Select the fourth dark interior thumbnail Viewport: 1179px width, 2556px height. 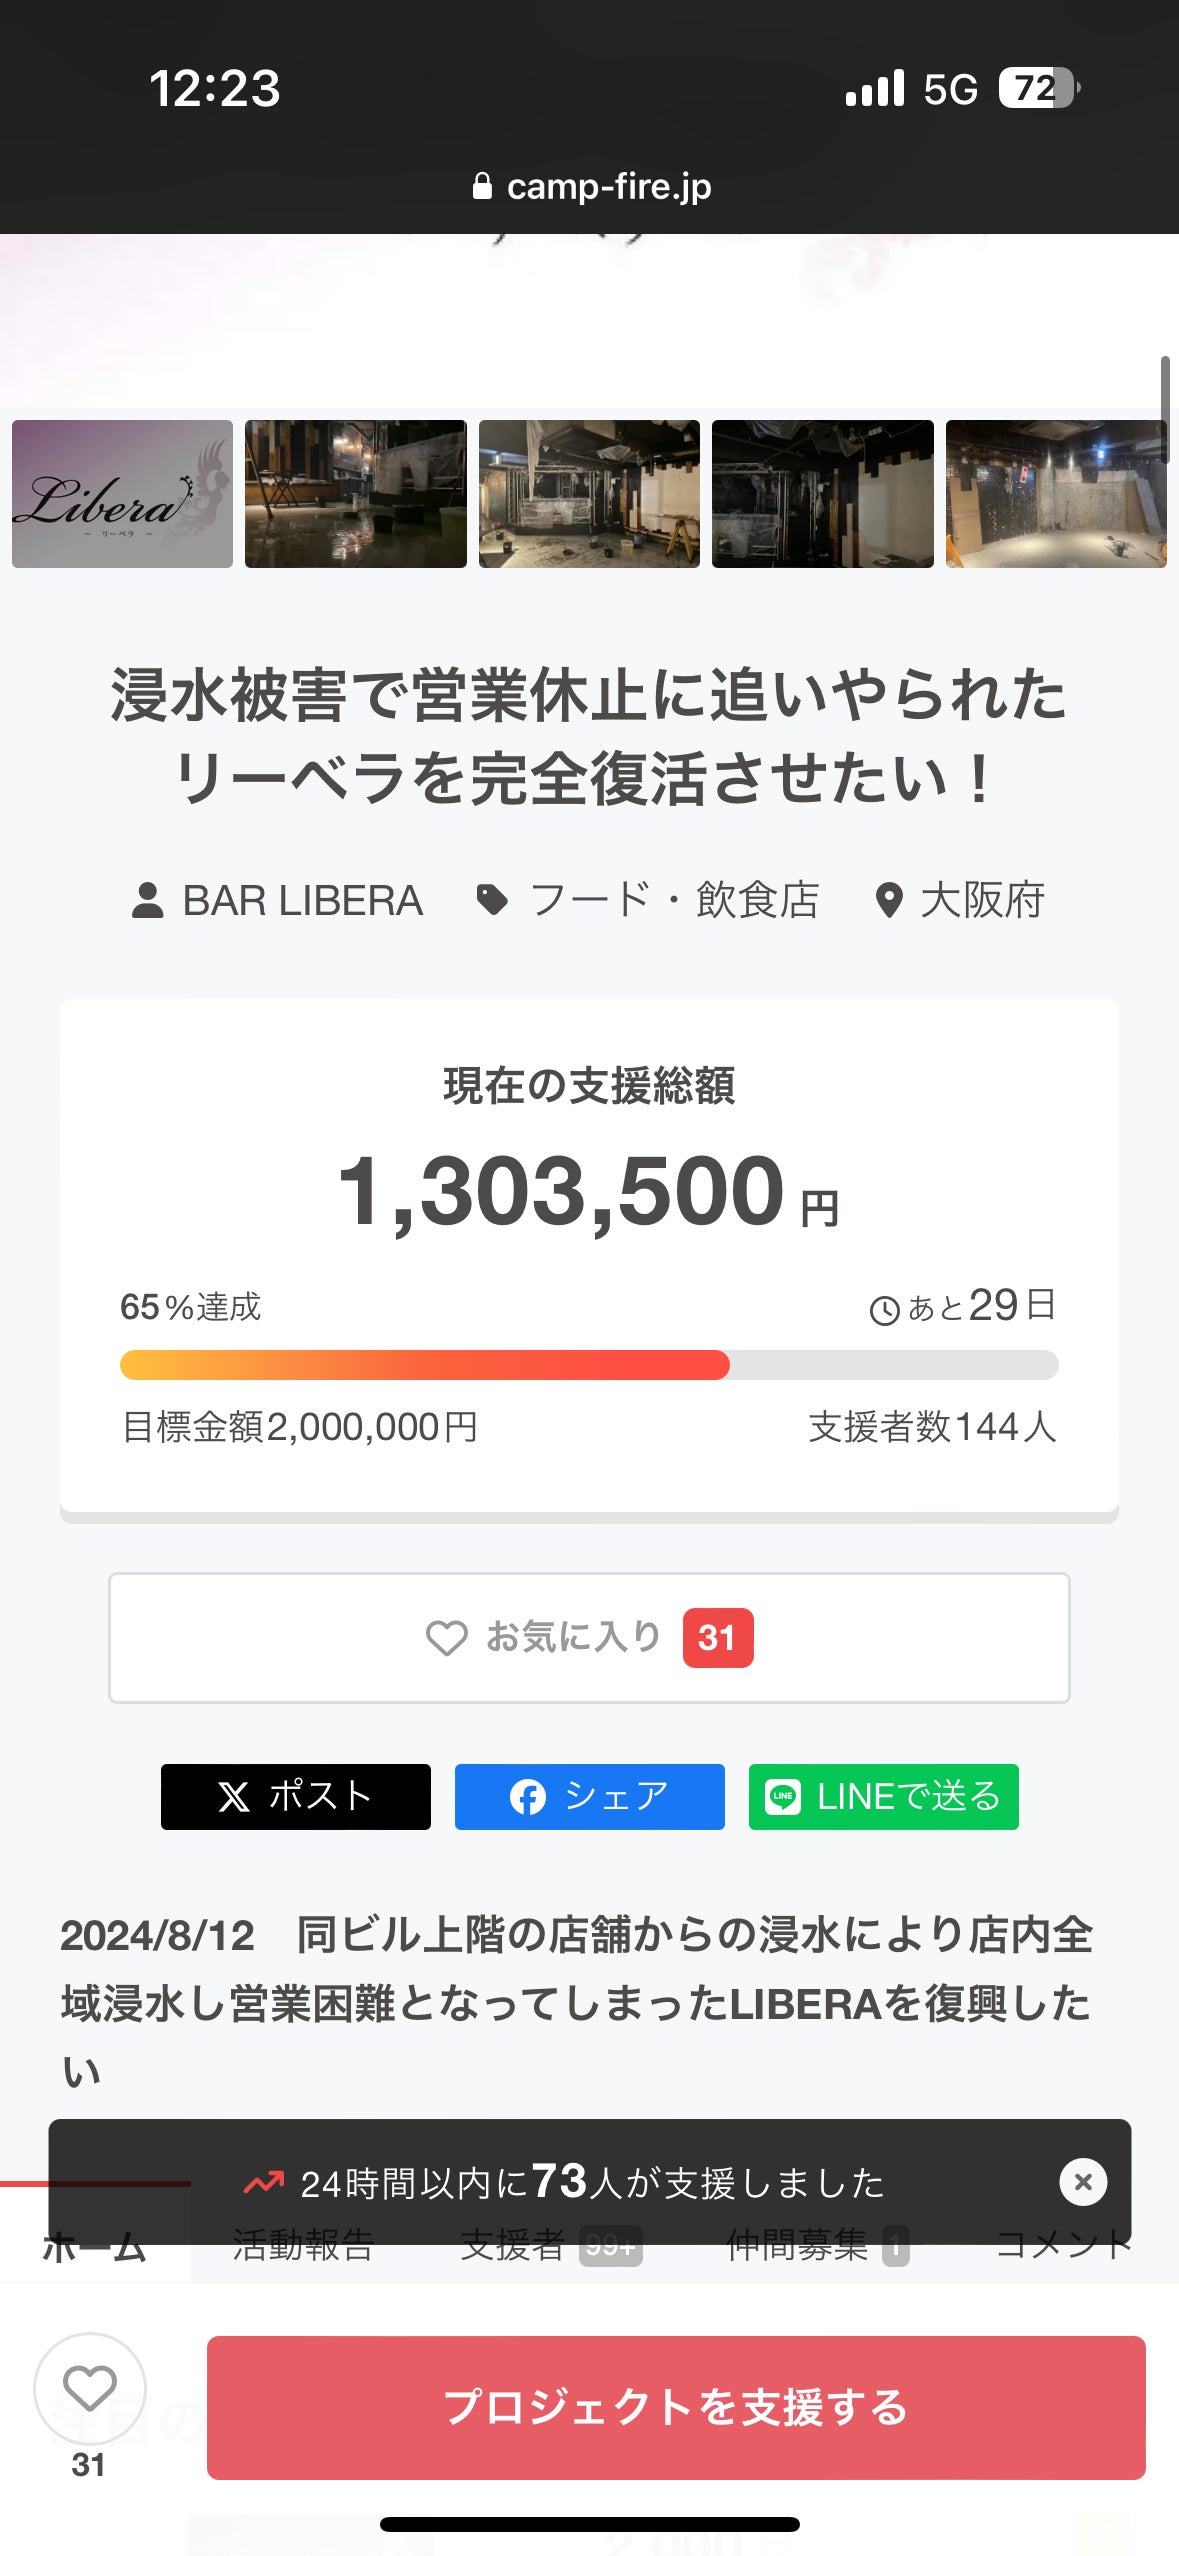tap(822, 494)
